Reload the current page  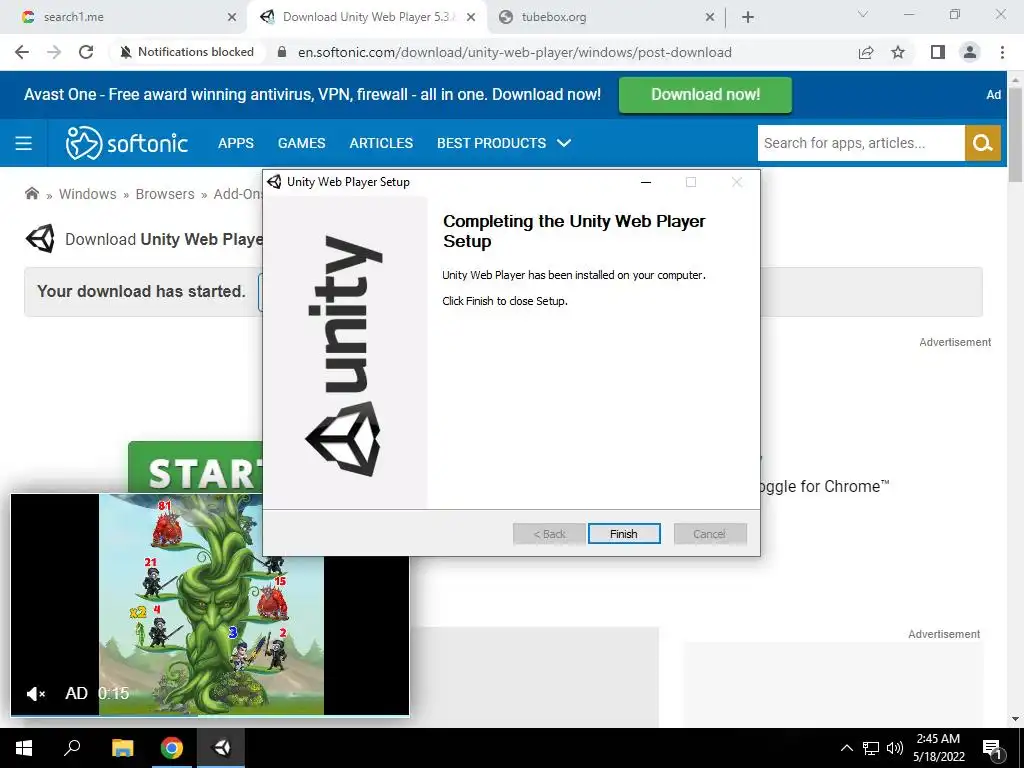86,52
